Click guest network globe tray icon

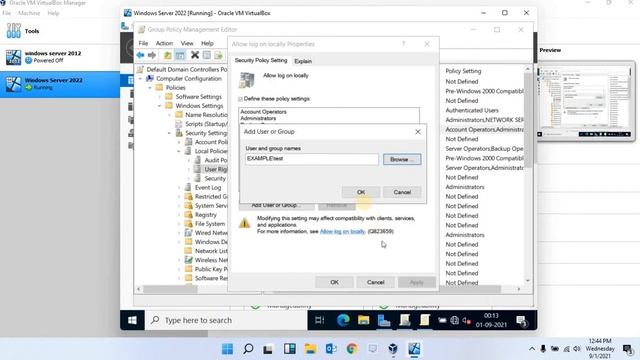click(454, 320)
